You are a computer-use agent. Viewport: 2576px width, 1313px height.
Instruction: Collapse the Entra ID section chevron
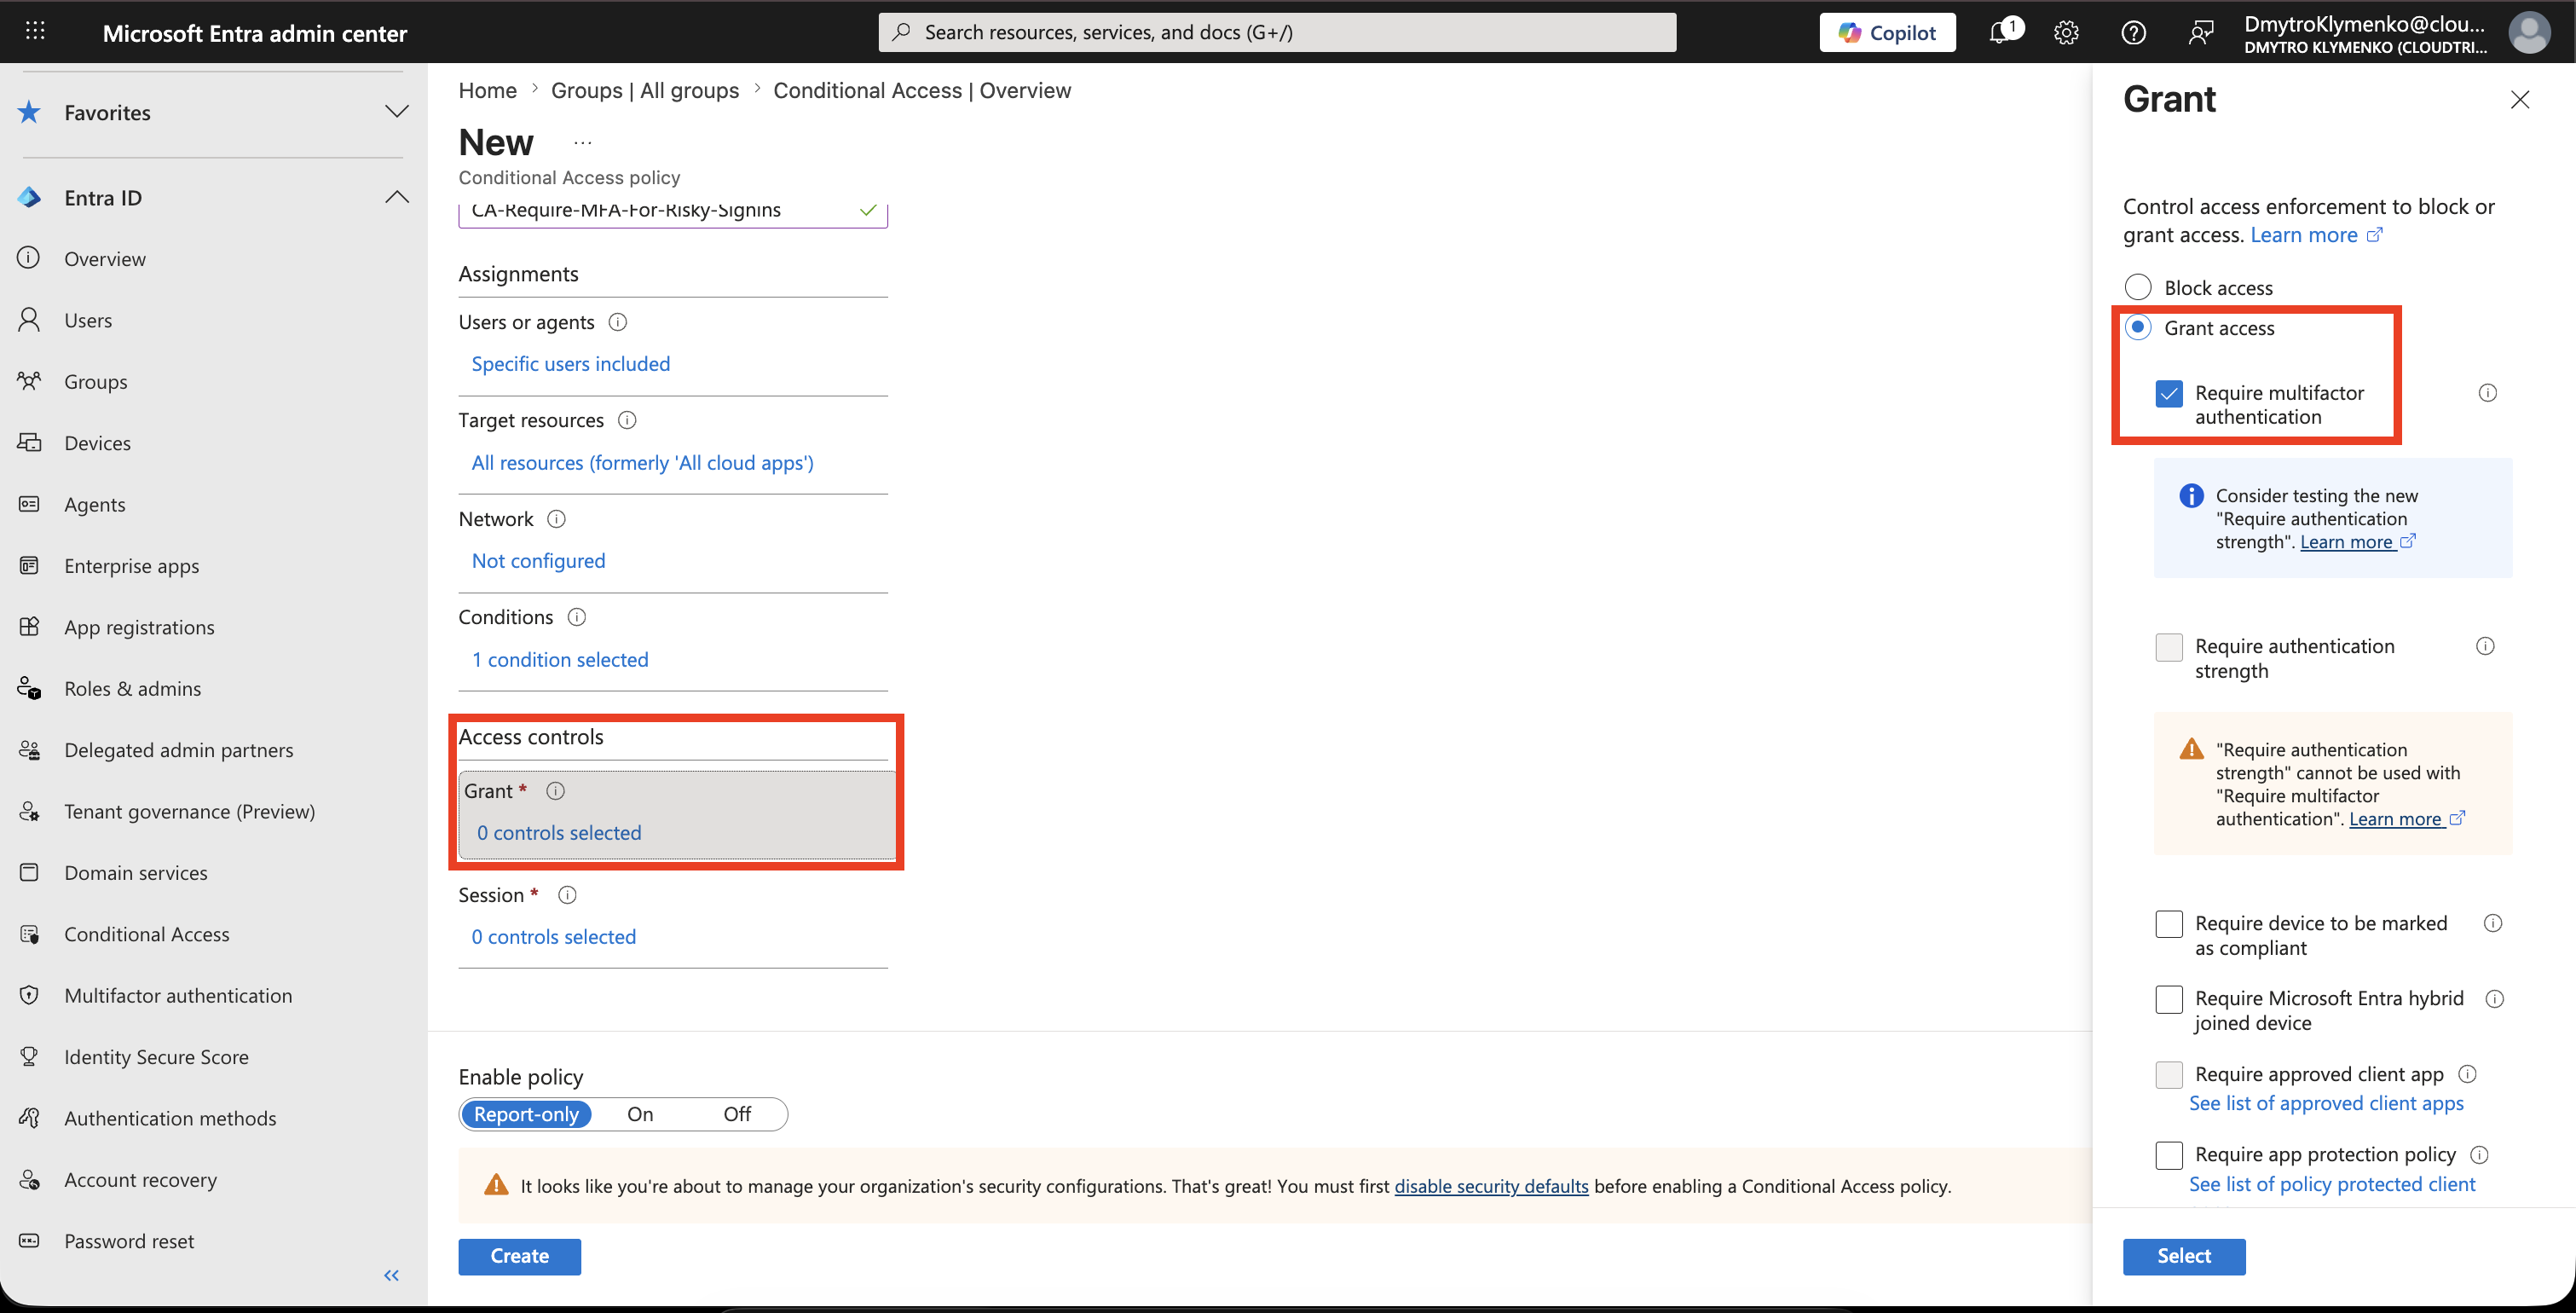click(x=397, y=197)
